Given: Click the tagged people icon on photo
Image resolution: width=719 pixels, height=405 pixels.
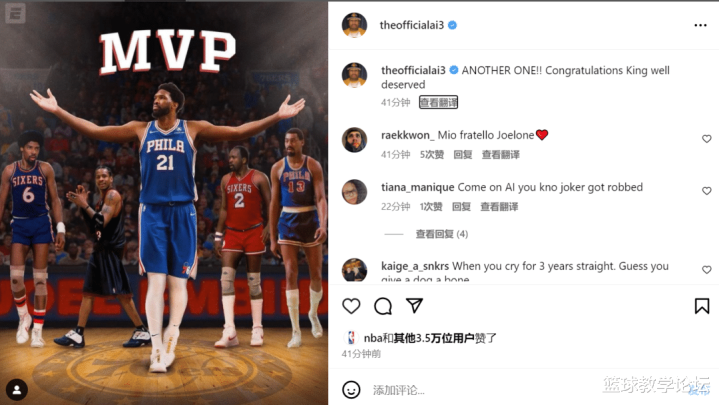Looking at the screenshot, I should pos(17,390).
